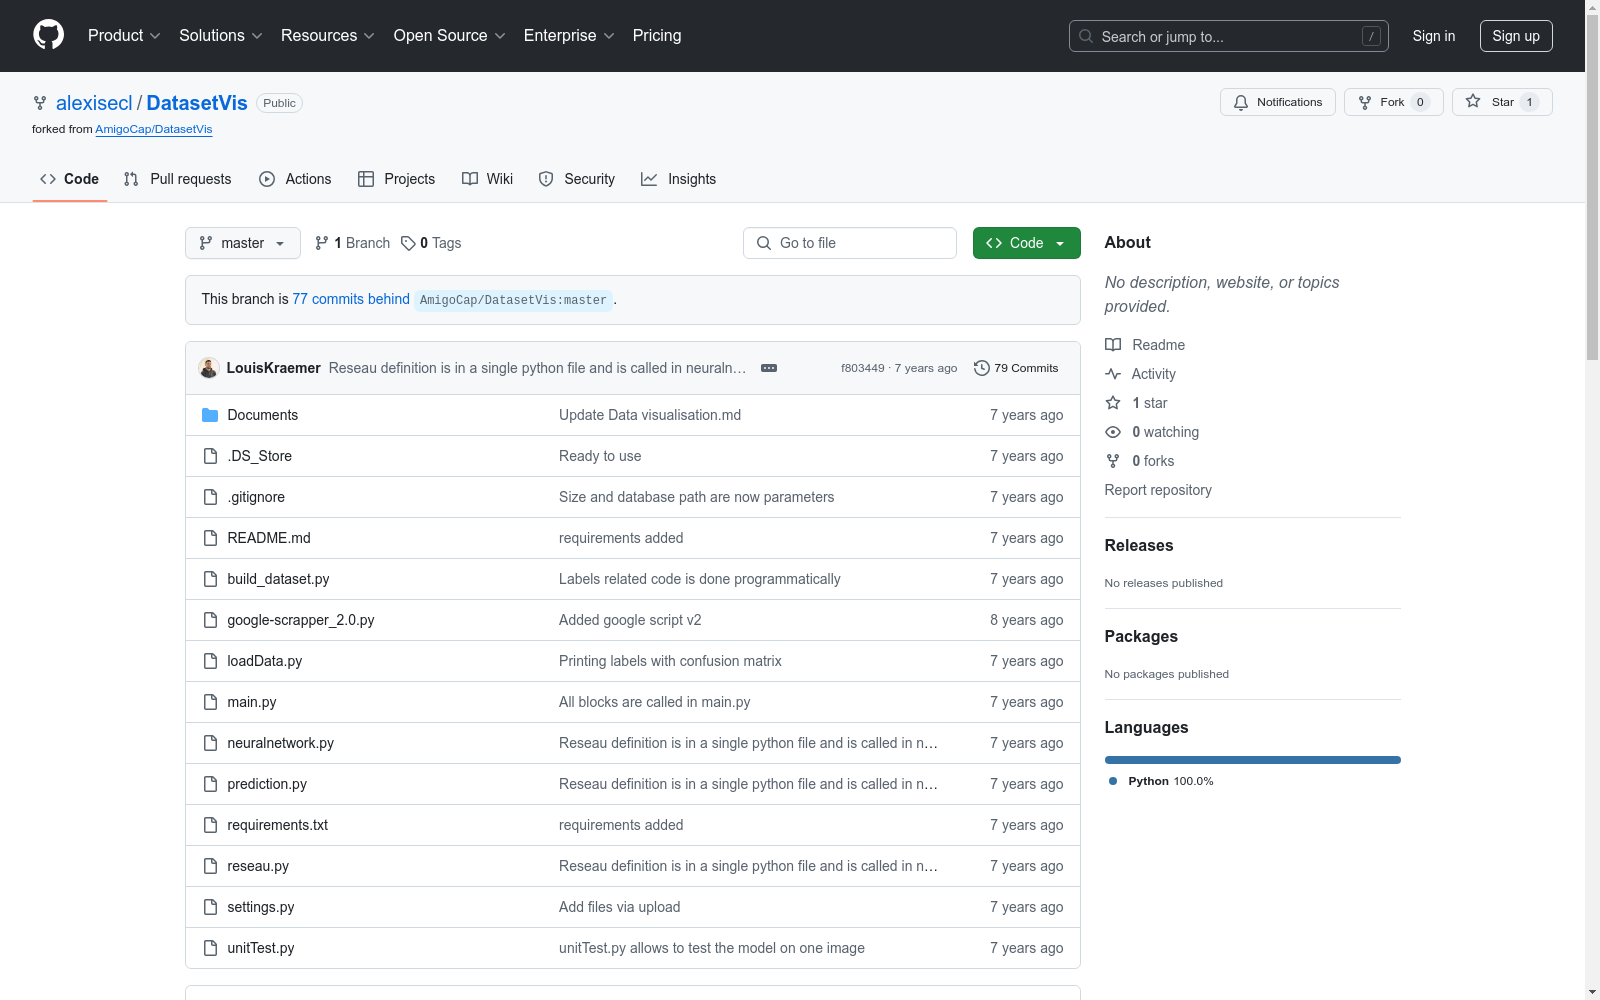
Task: Click the .gitignore file icon
Action: point(210,497)
